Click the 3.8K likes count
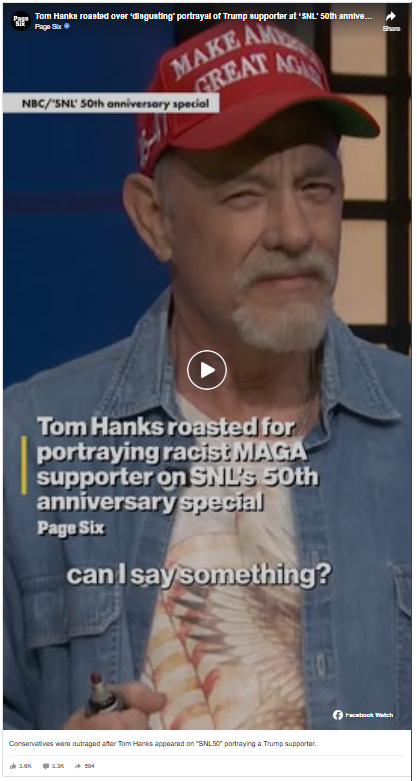The width and height of the screenshot is (417, 781). 25,766
